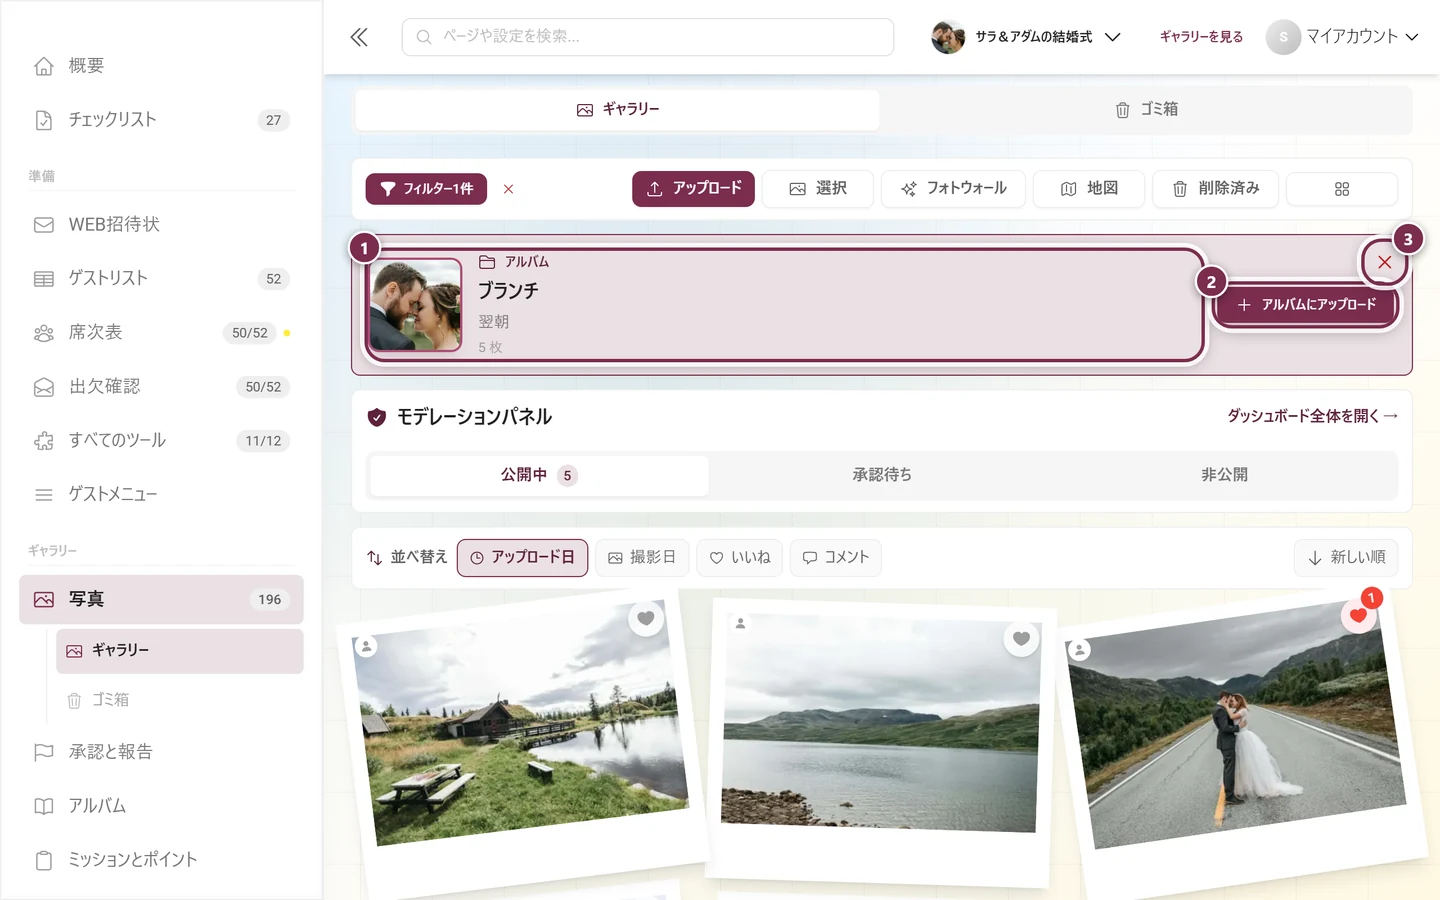
Task: Open 席次表 in the sidebar
Action: 161,333
